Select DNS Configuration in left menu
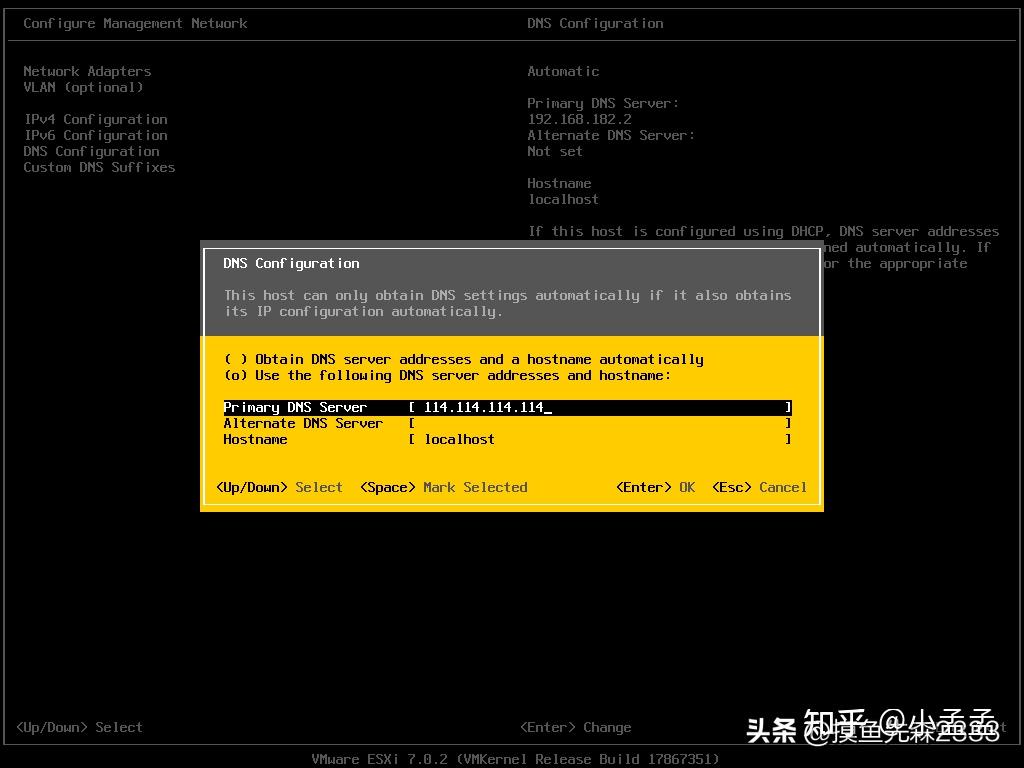The width and height of the screenshot is (1024, 768). pyautogui.click(x=91, y=151)
